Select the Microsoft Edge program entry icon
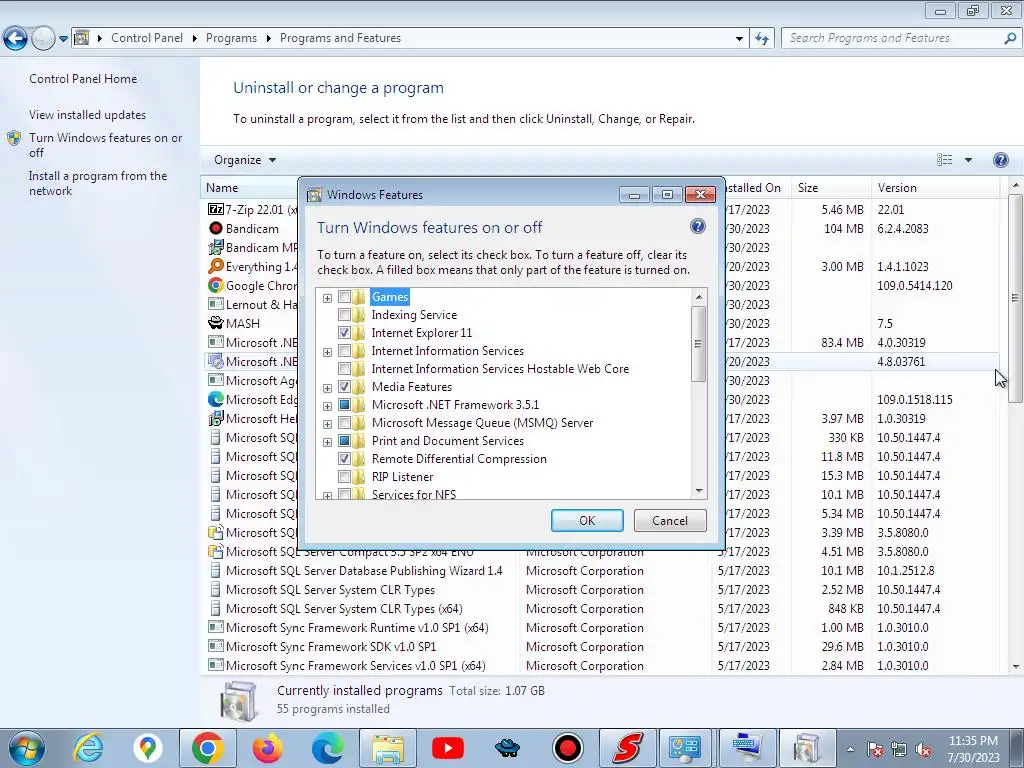Screen dimensions: 1024x768 point(216,398)
